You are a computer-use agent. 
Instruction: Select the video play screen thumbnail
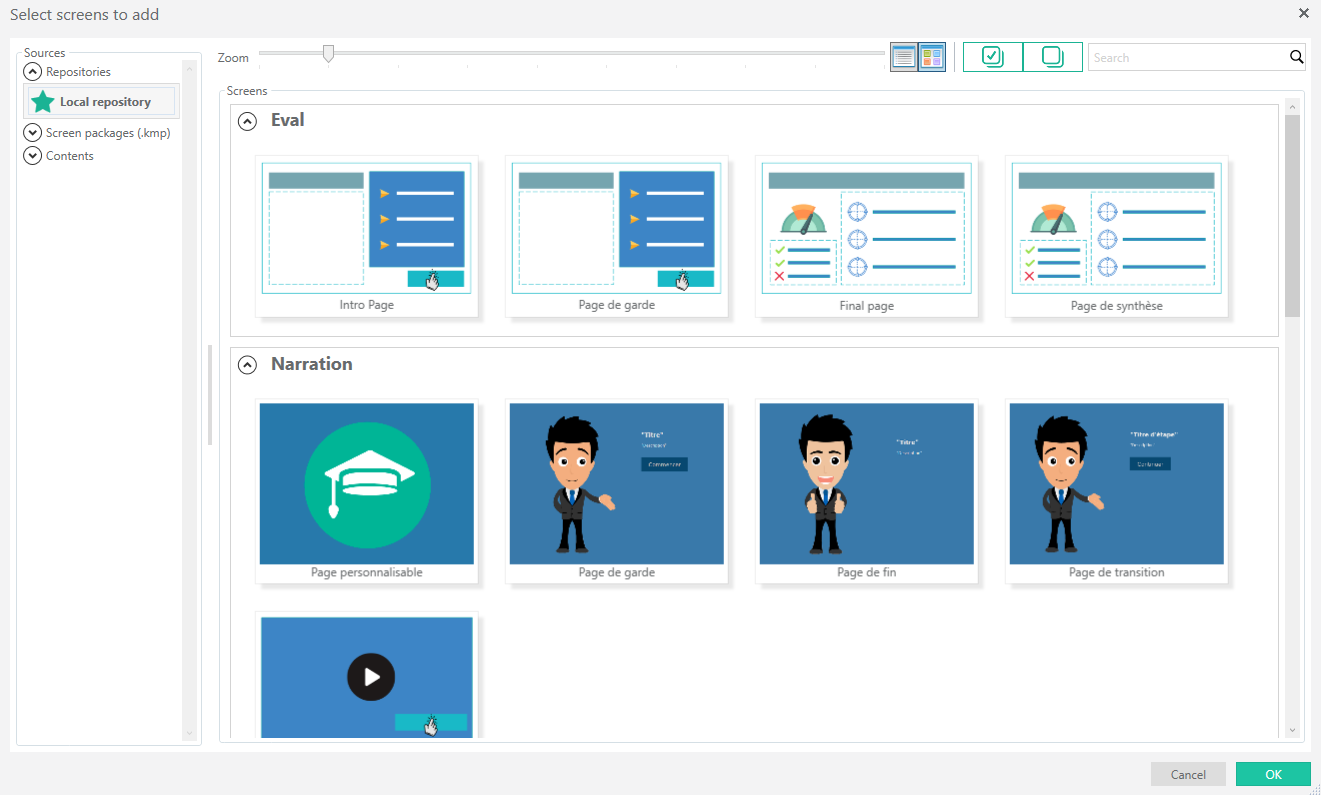pos(366,677)
